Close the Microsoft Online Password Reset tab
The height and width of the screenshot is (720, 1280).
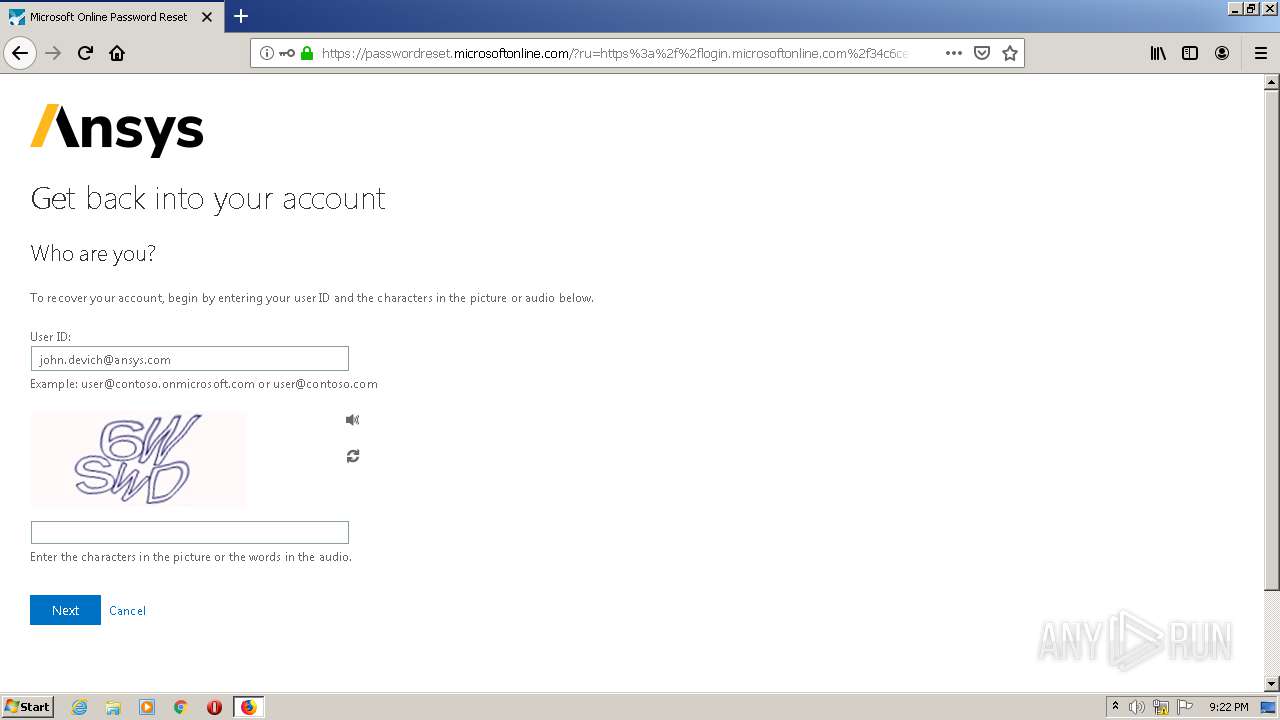(208, 17)
